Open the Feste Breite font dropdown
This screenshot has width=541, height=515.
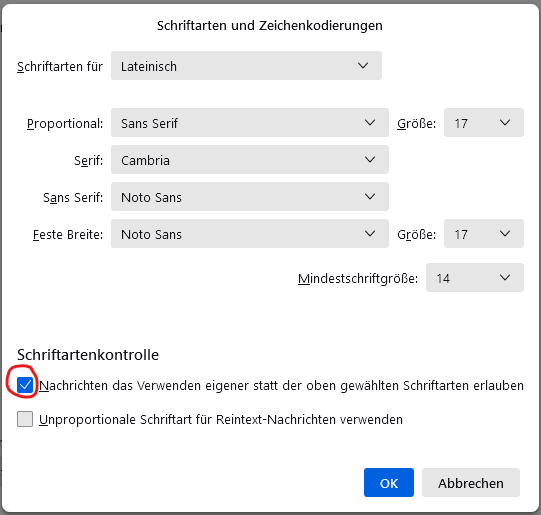(250, 234)
